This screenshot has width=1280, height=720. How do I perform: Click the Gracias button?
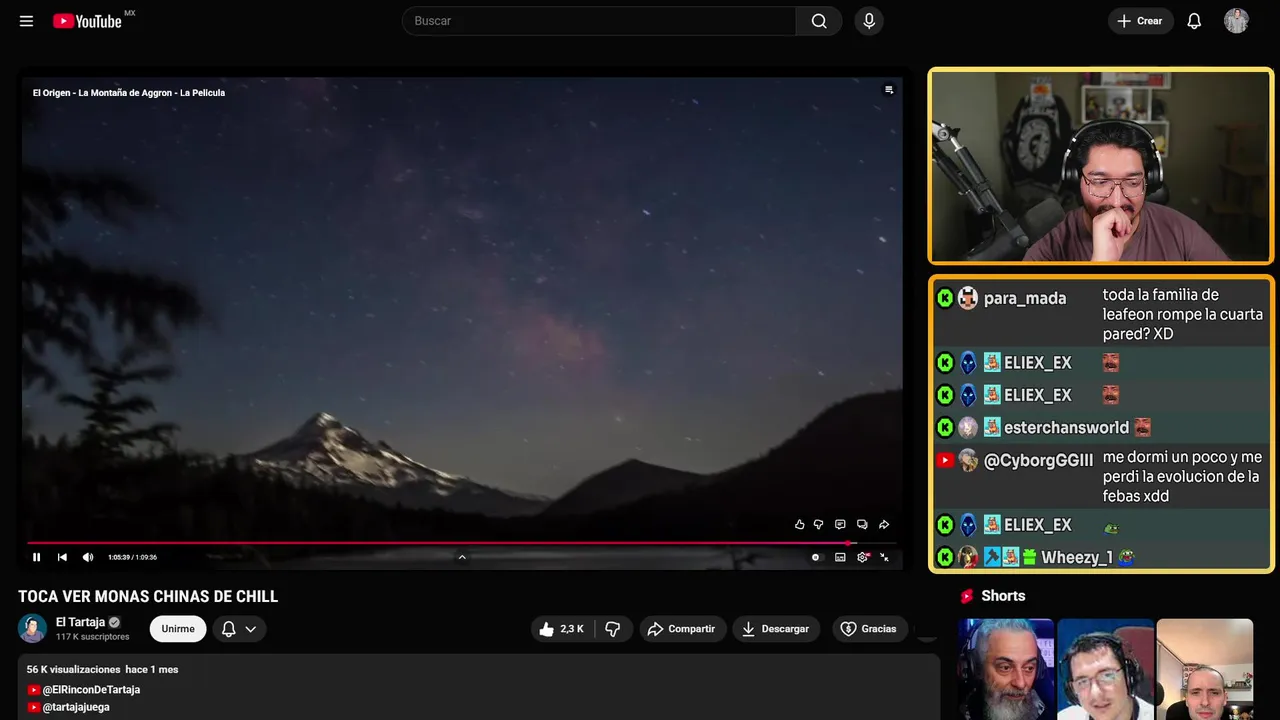(869, 629)
